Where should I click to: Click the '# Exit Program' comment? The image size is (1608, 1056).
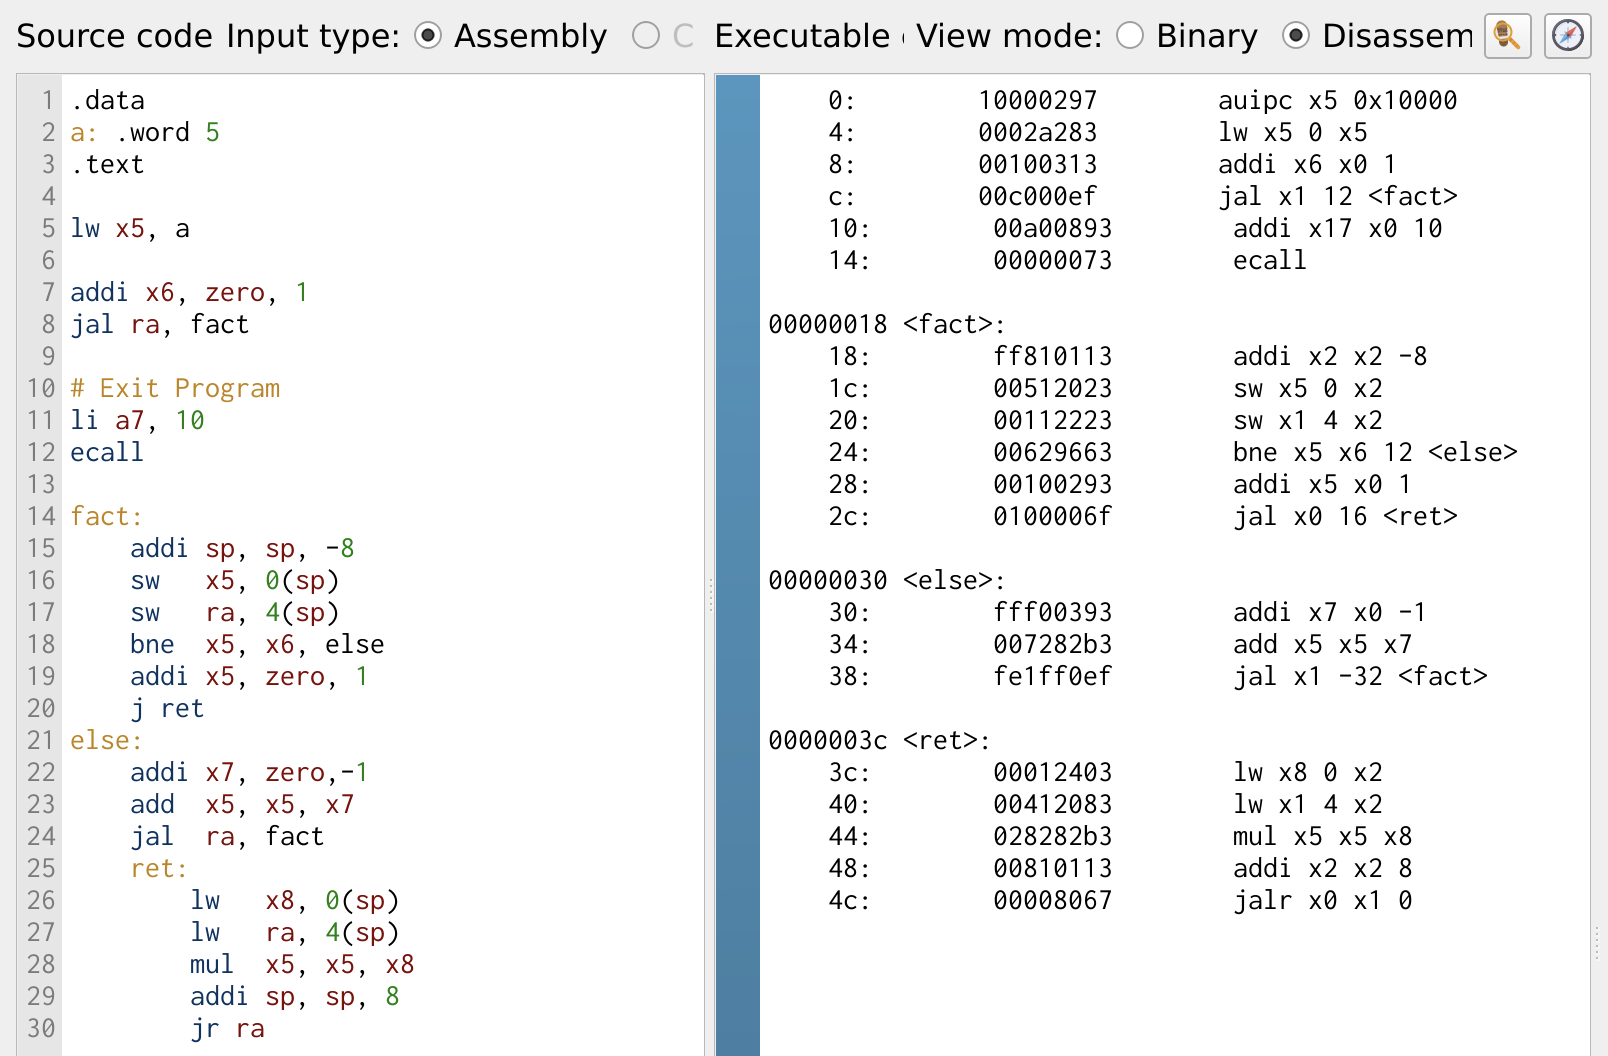pyautogui.click(x=175, y=388)
